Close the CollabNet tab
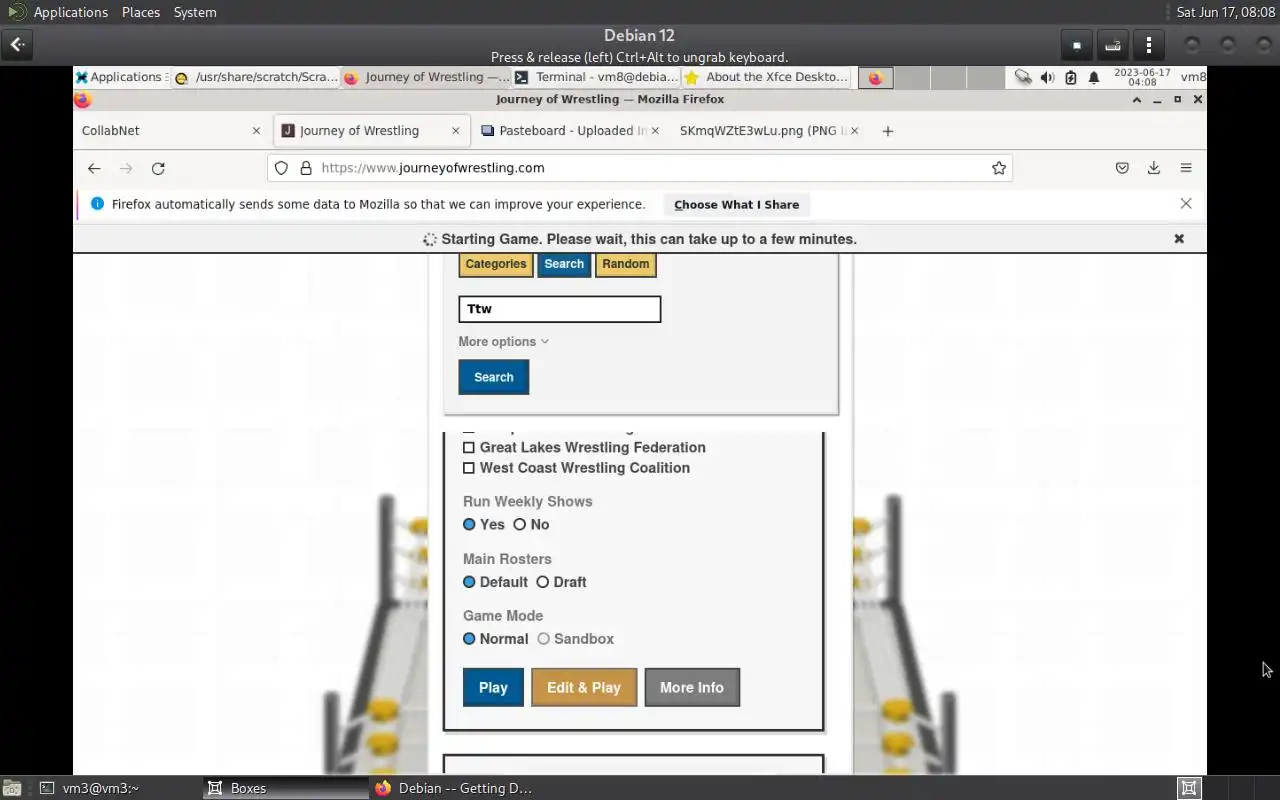The width and height of the screenshot is (1280, 800). click(256, 131)
